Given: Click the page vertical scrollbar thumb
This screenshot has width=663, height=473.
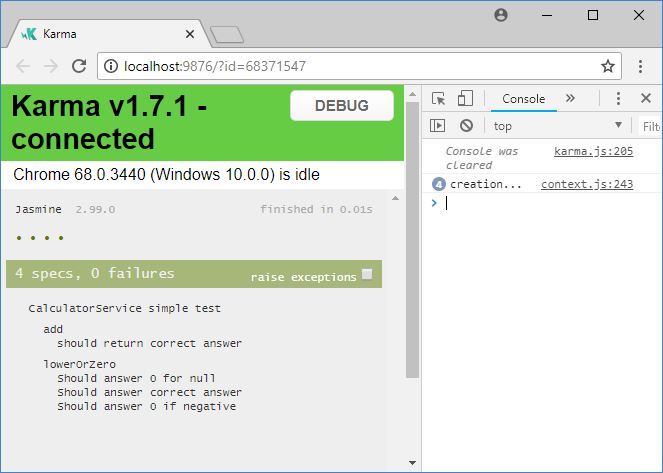Looking at the screenshot, I should [x=412, y=240].
